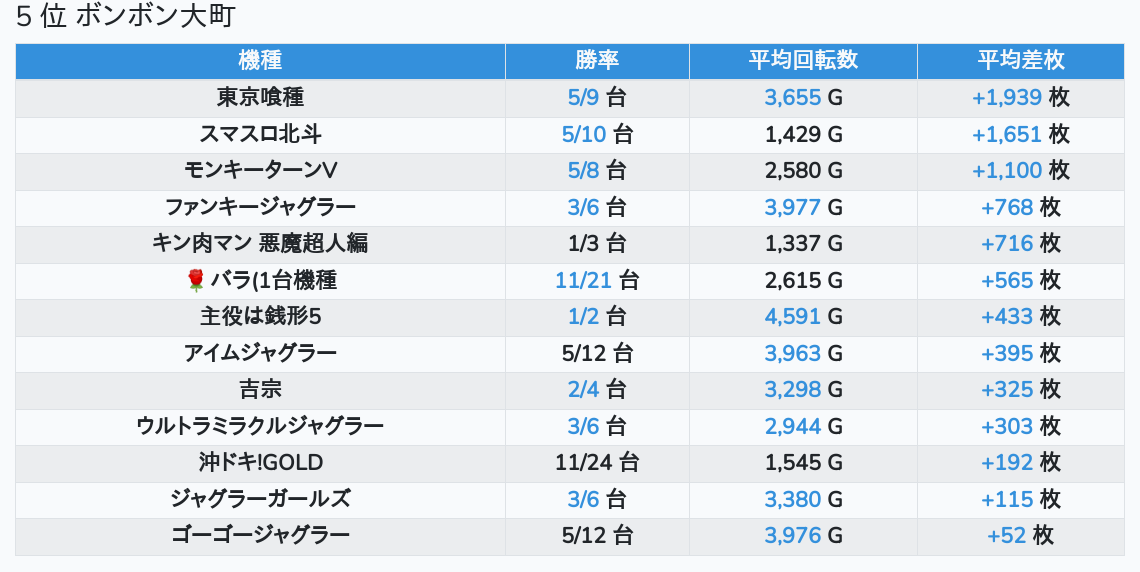Click キン肉マン 悪魔超人編 row name
The width and height of the screenshot is (1140, 572).
260,244
